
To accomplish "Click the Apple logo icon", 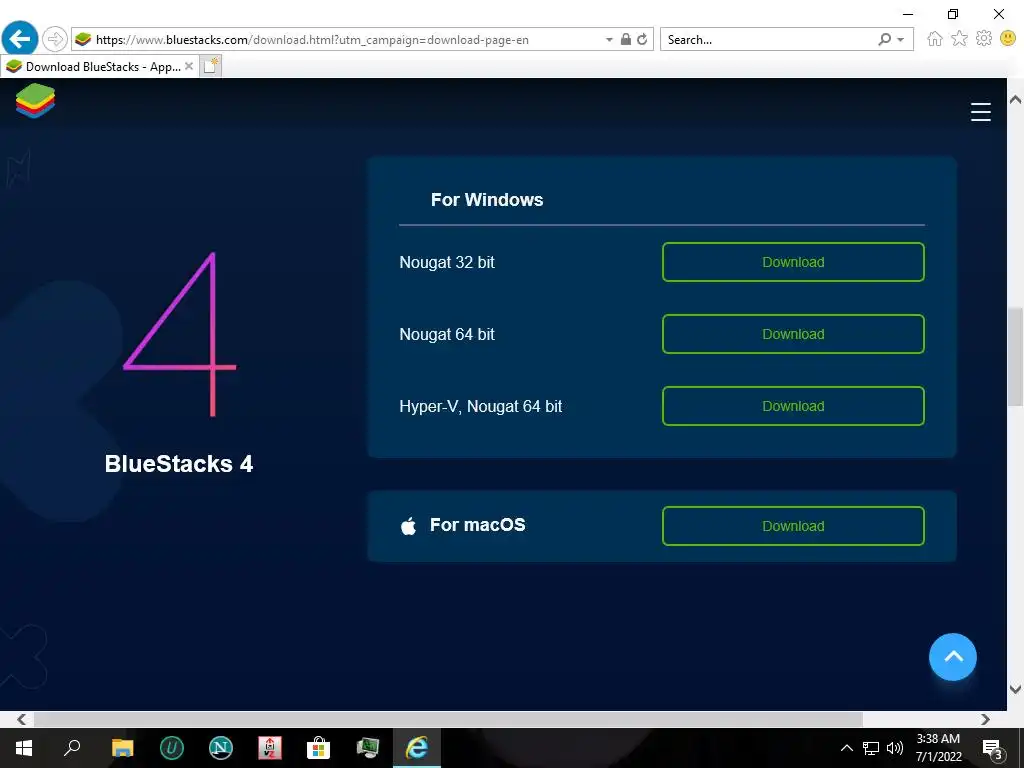I will point(409,526).
